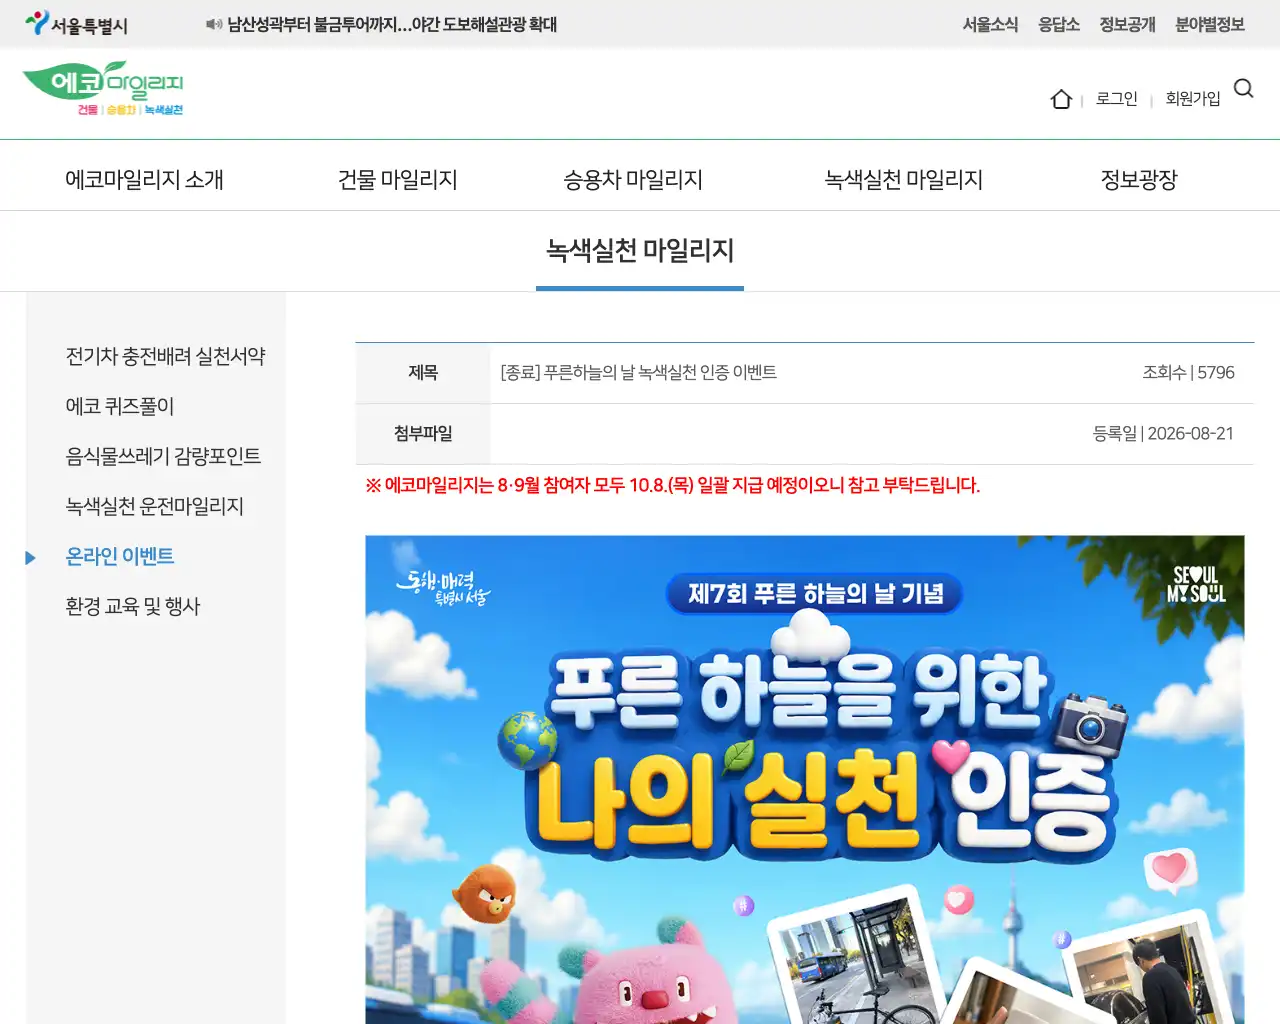Viewport: 1280px width, 1024px height.
Task: Go to 환경 교육 및 행사
Action: (x=133, y=606)
